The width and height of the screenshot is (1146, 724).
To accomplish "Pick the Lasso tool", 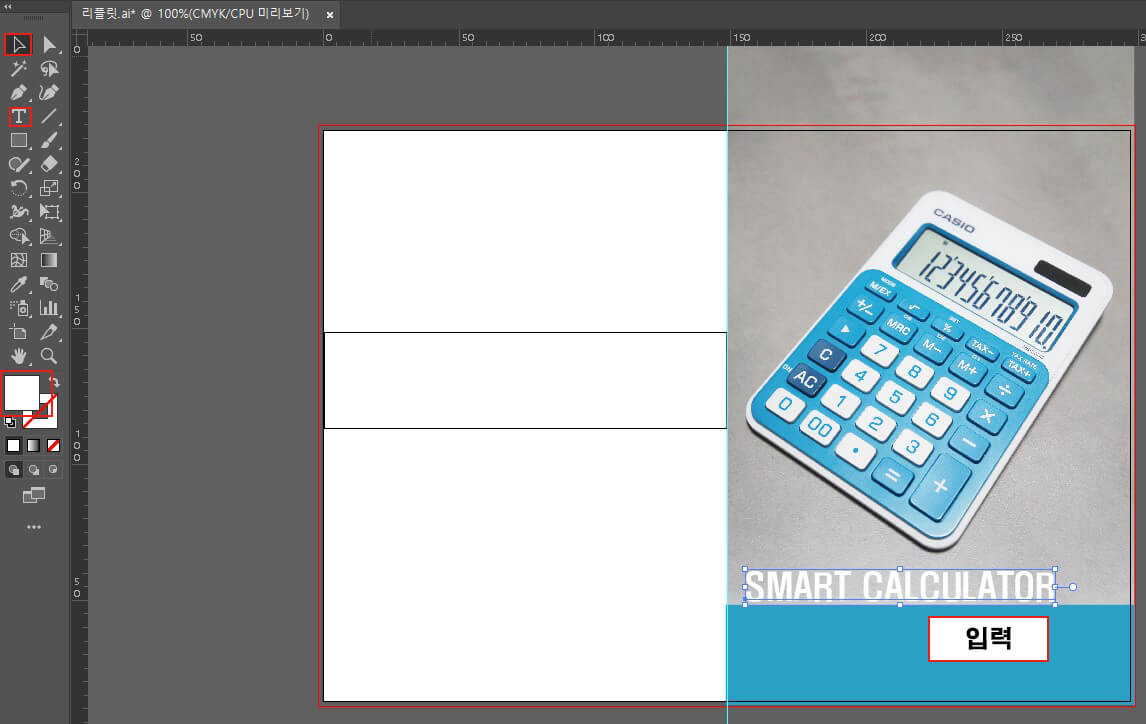I will (49, 69).
